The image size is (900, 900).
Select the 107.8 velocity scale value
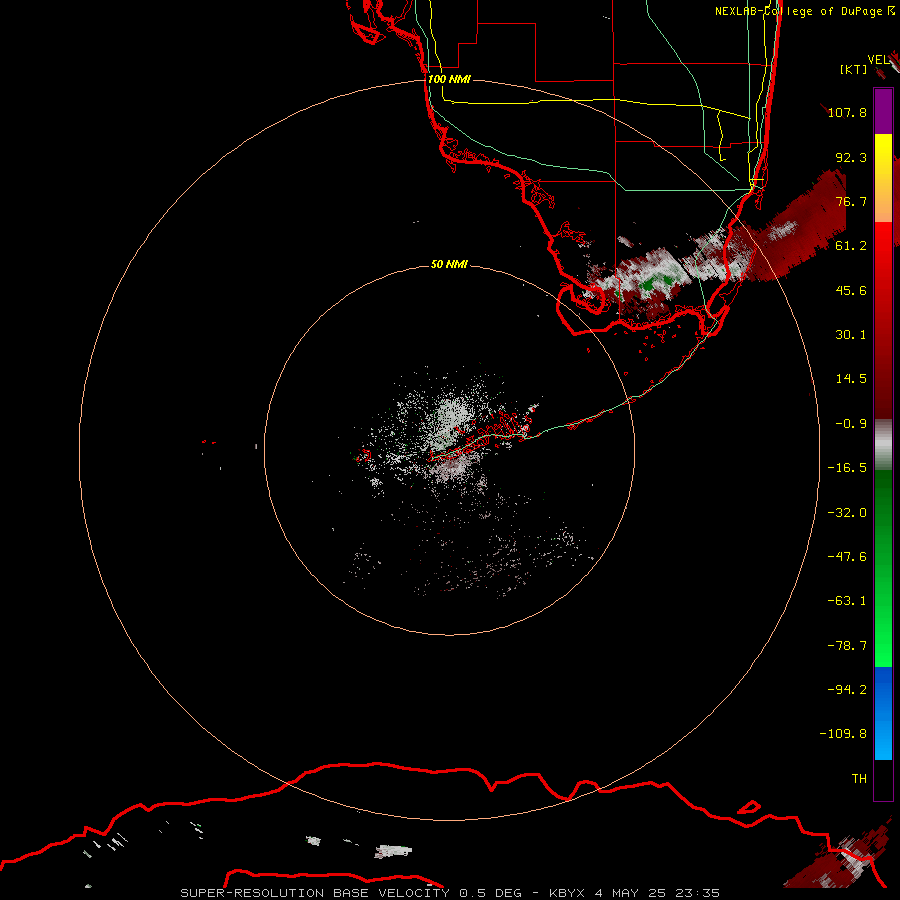[847, 112]
